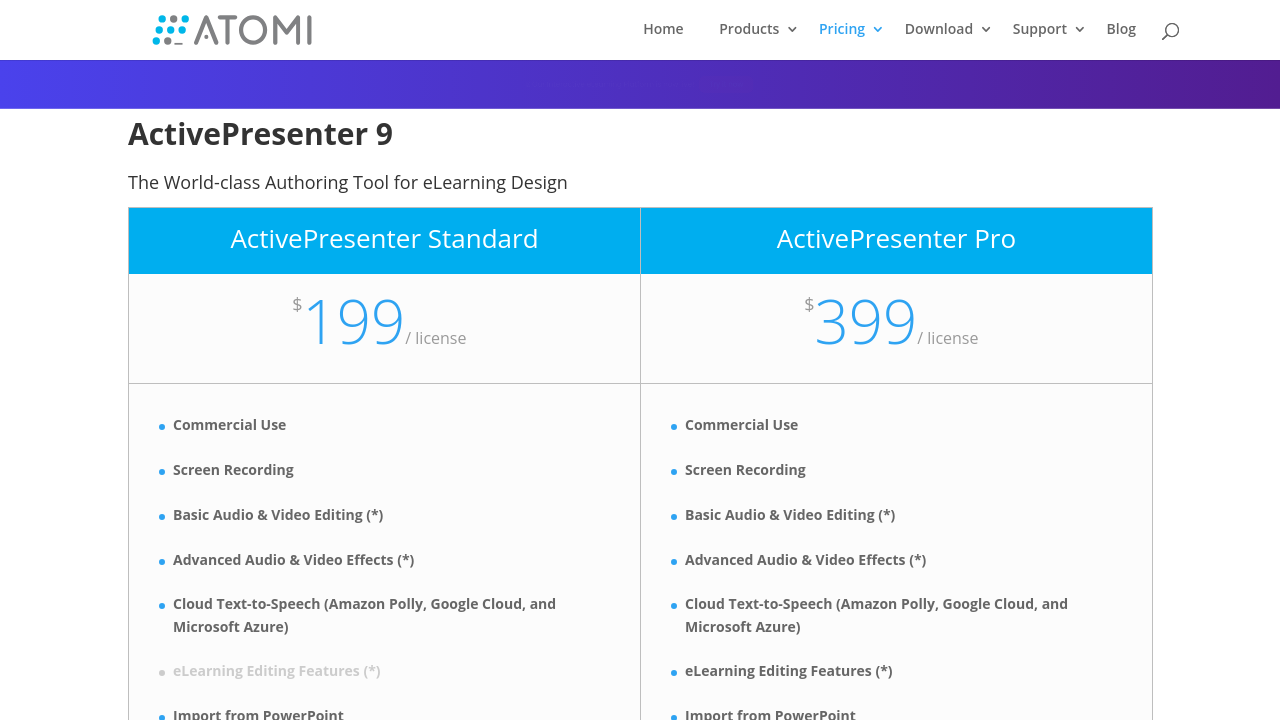Go to the Home menu item

(663, 29)
